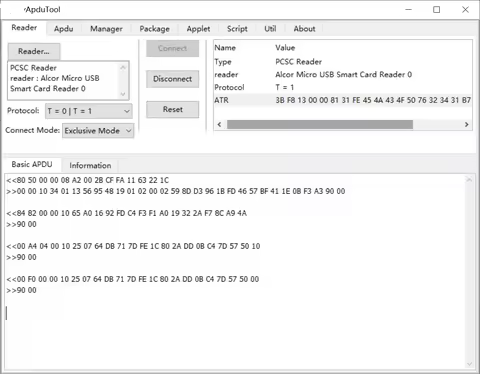Switch to the Apdu tab

pyautogui.click(x=63, y=29)
